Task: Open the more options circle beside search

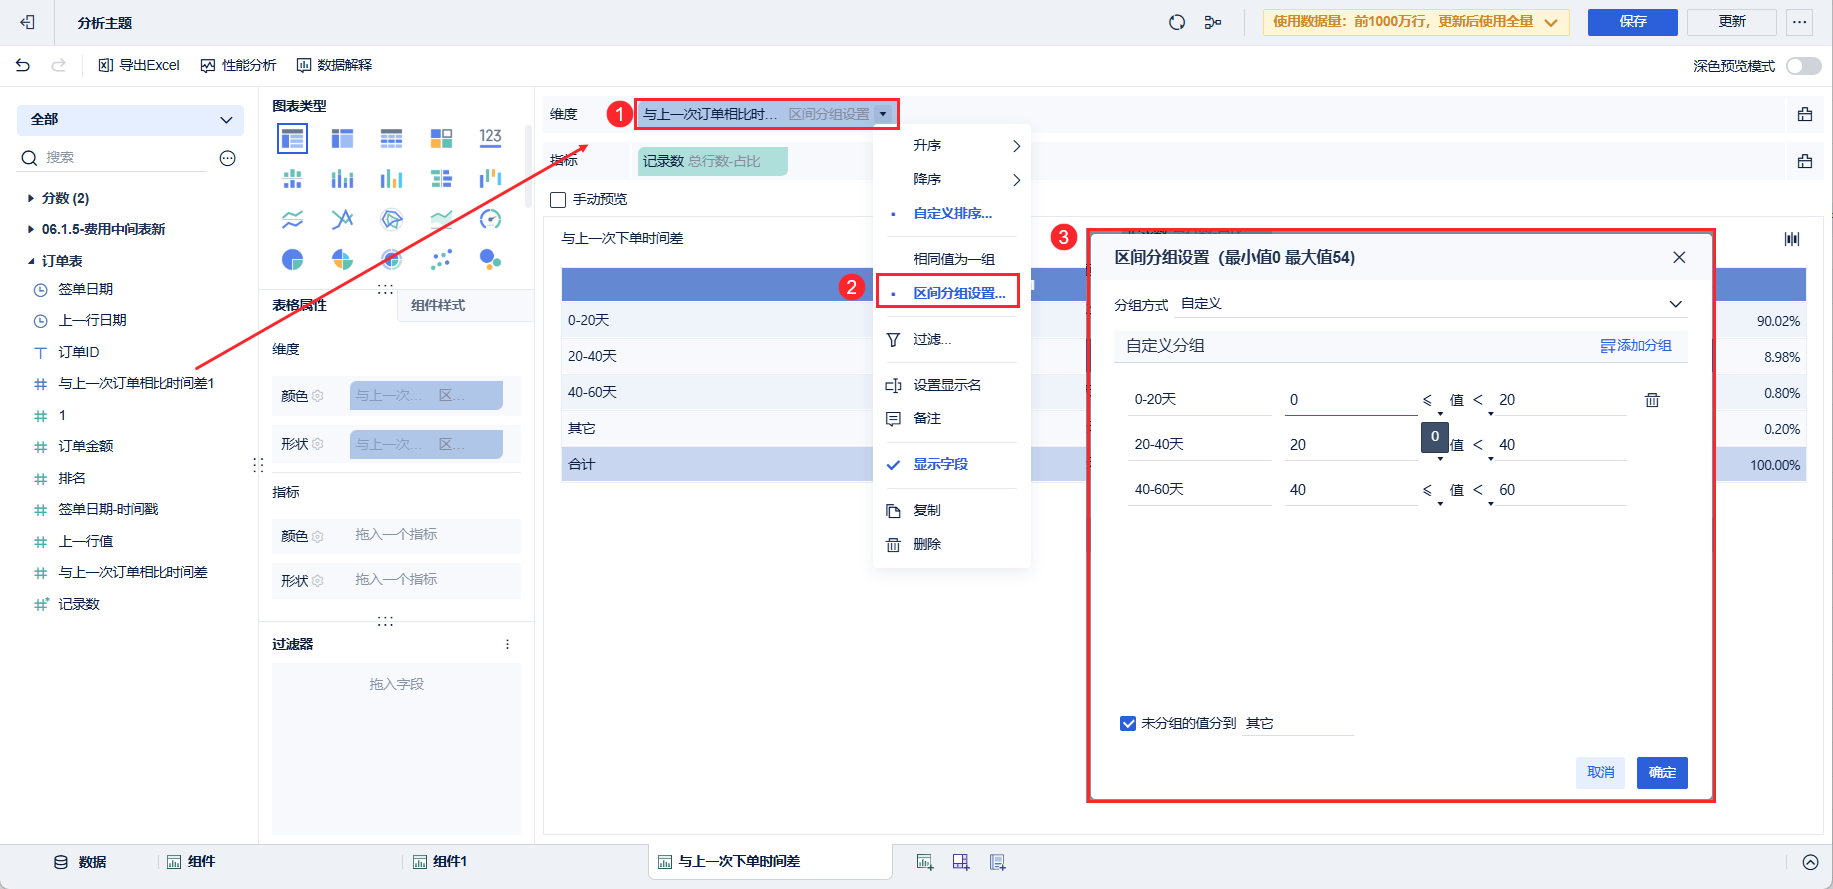Action: [x=228, y=158]
